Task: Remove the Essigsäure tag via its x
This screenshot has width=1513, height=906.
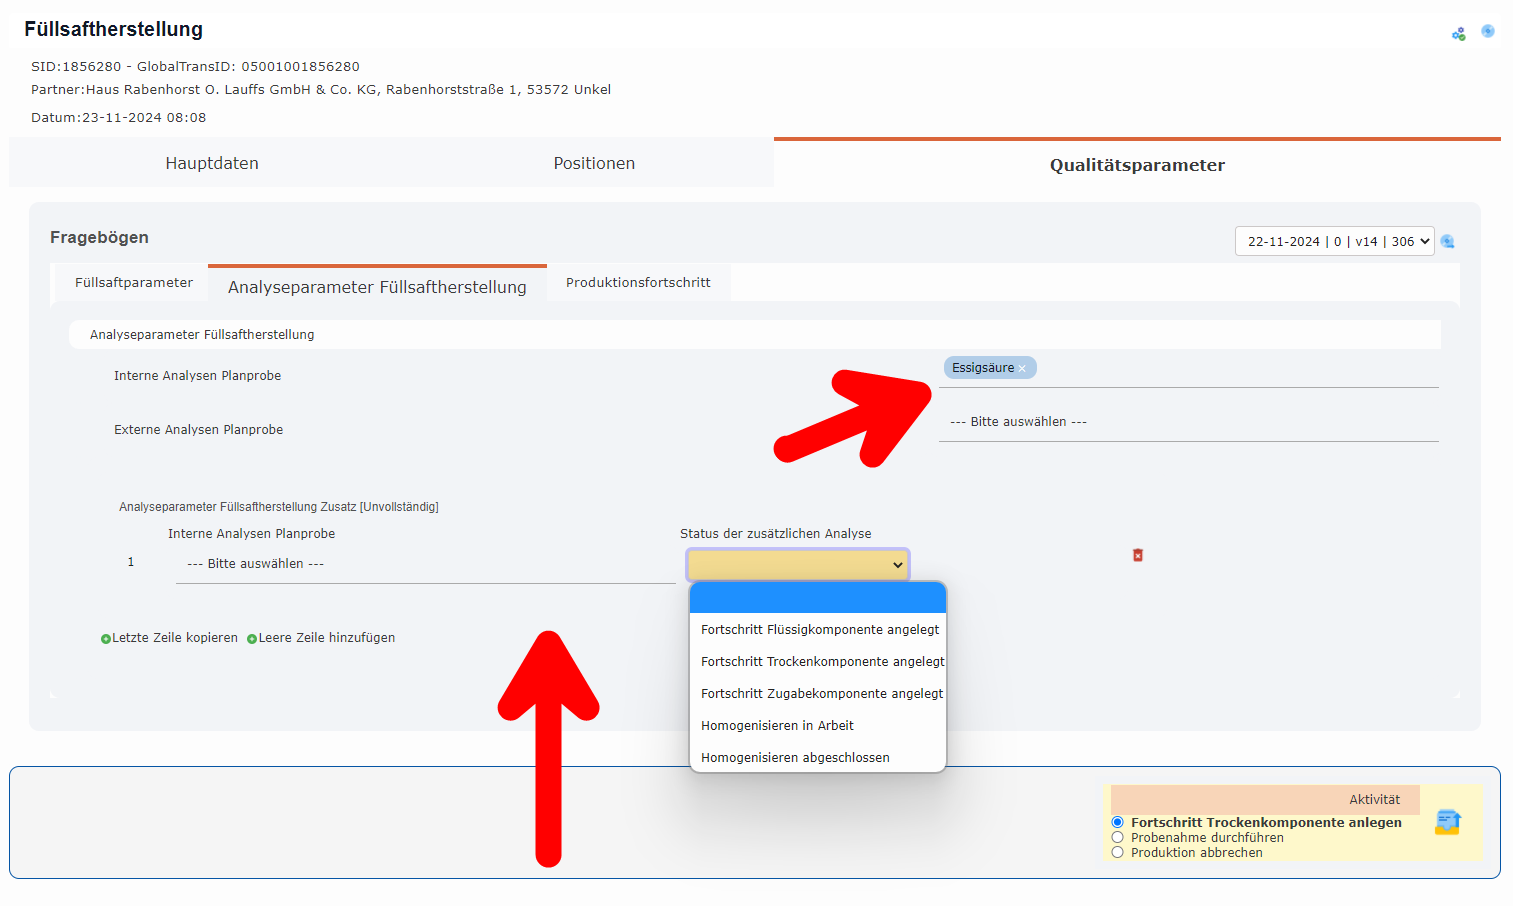Action: tap(1024, 368)
